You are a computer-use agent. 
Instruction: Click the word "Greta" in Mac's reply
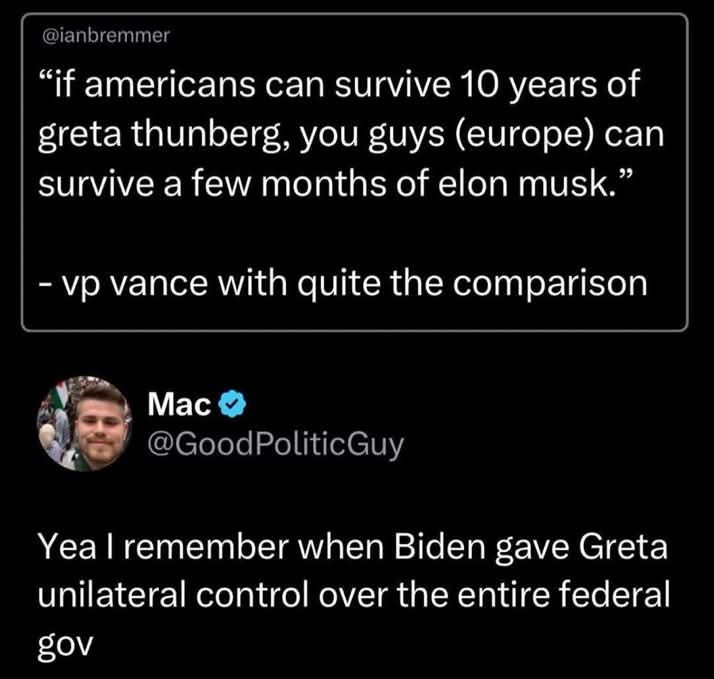tap(623, 547)
